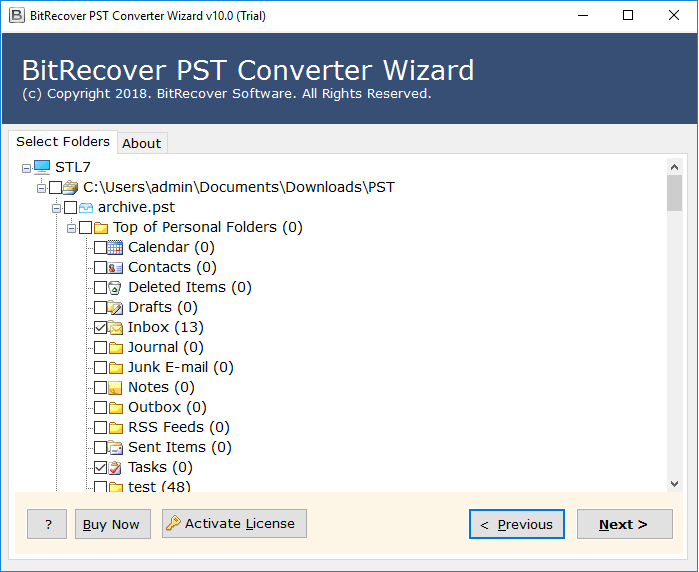
Task: Click the archive.pst mailbox icon
Action: point(86,207)
